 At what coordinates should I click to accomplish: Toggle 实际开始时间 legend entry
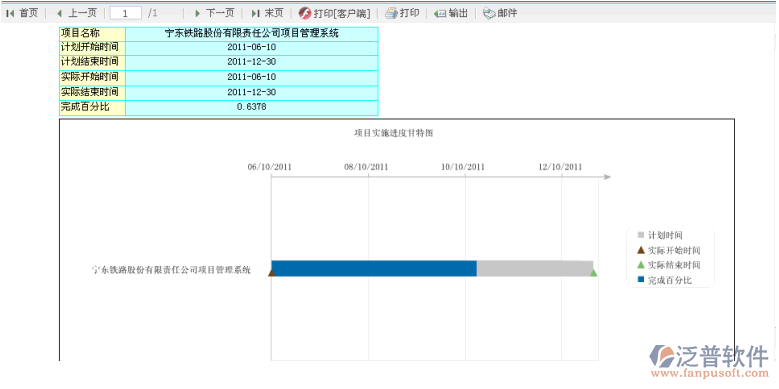(669, 250)
